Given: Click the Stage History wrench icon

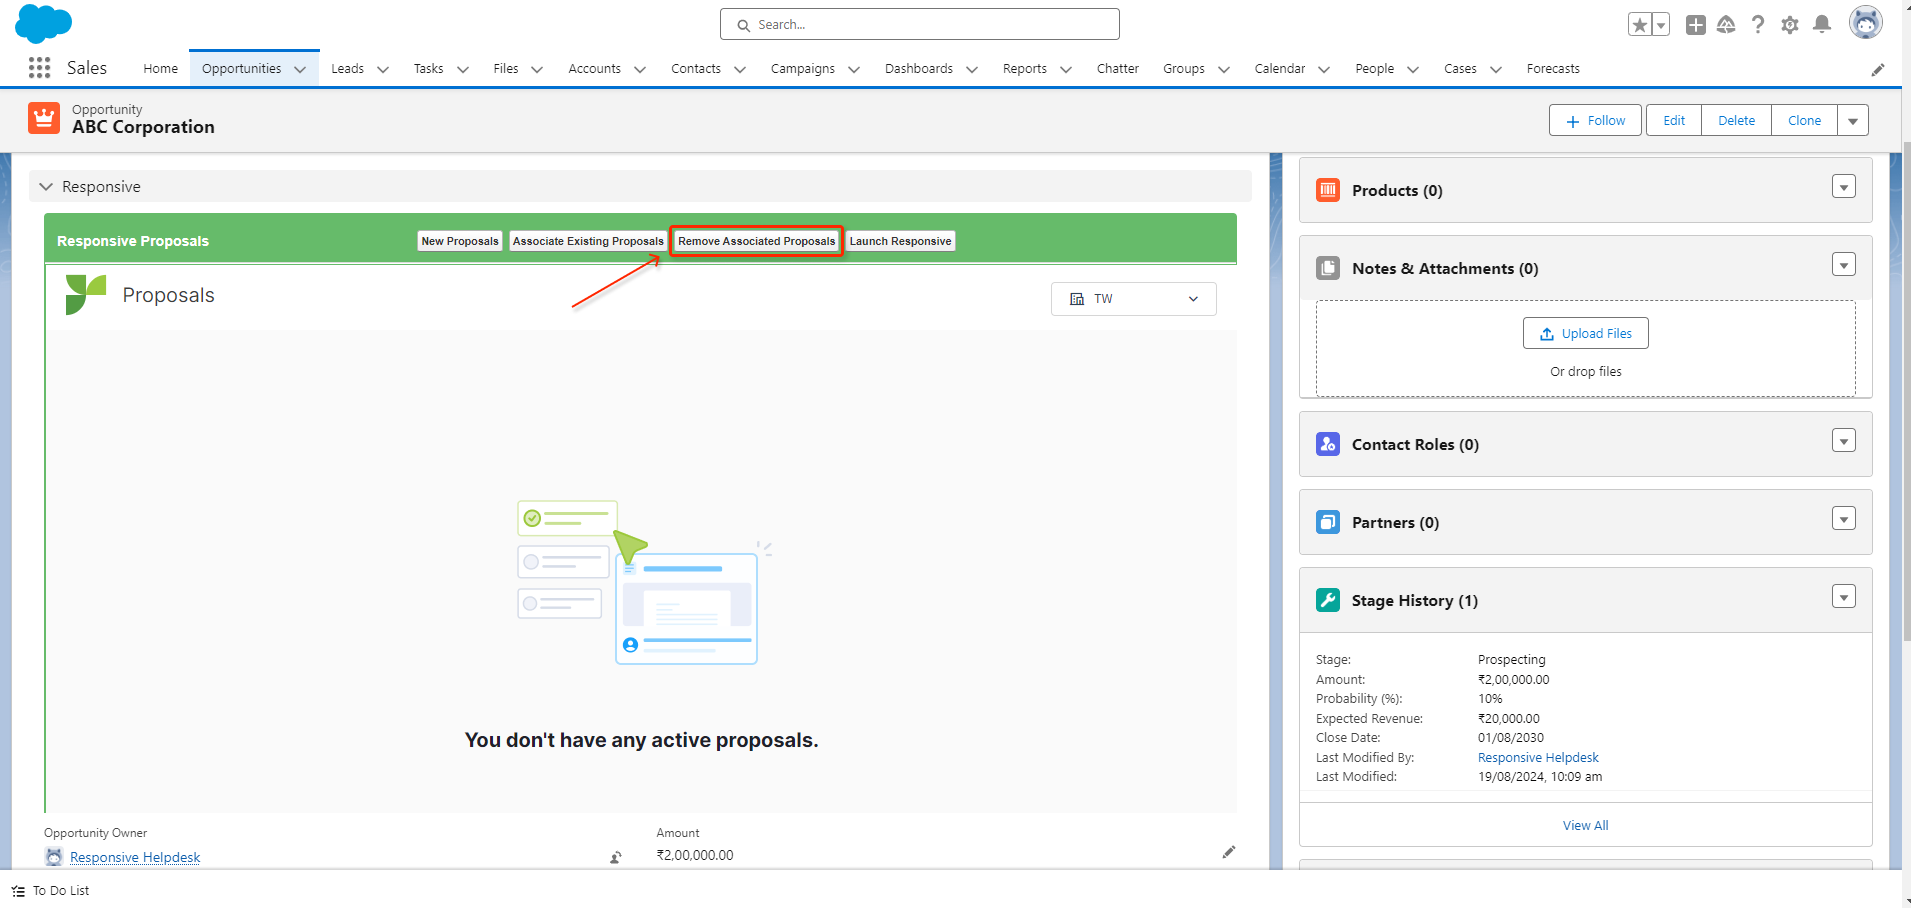Looking at the screenshot, I should 1328,600.
